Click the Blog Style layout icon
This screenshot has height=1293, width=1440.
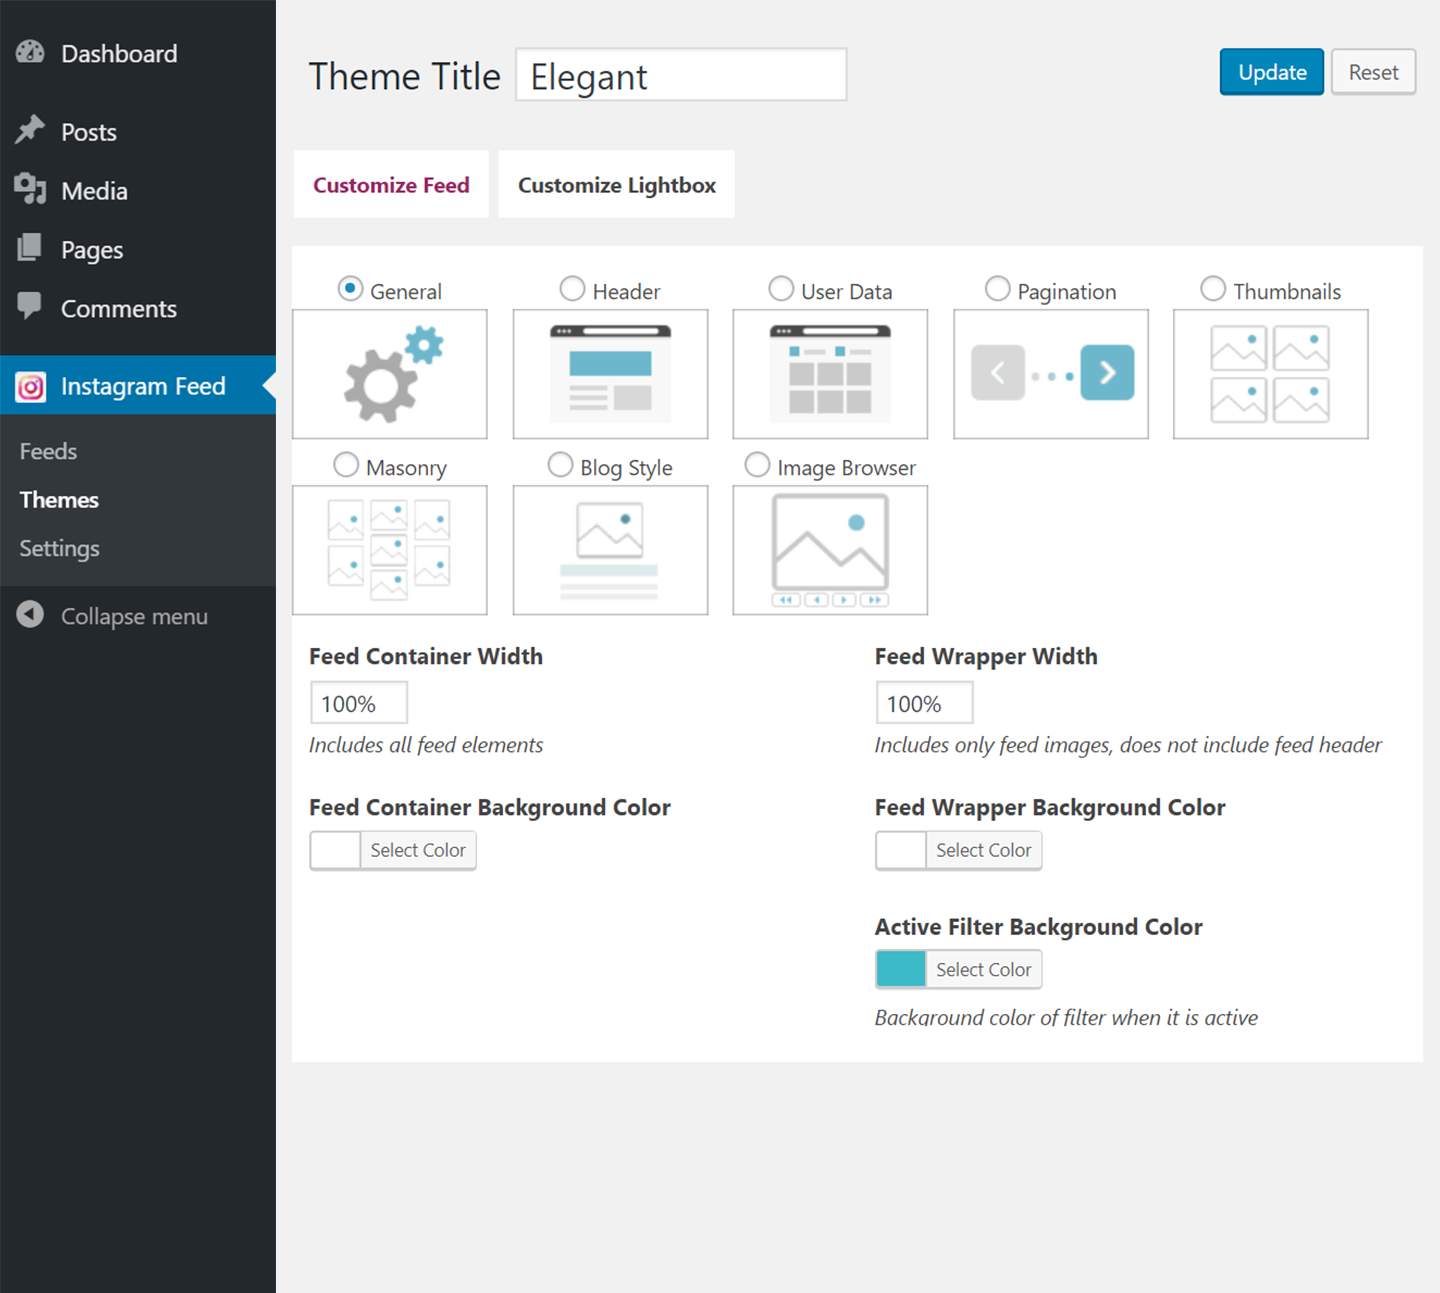point(610,550)
